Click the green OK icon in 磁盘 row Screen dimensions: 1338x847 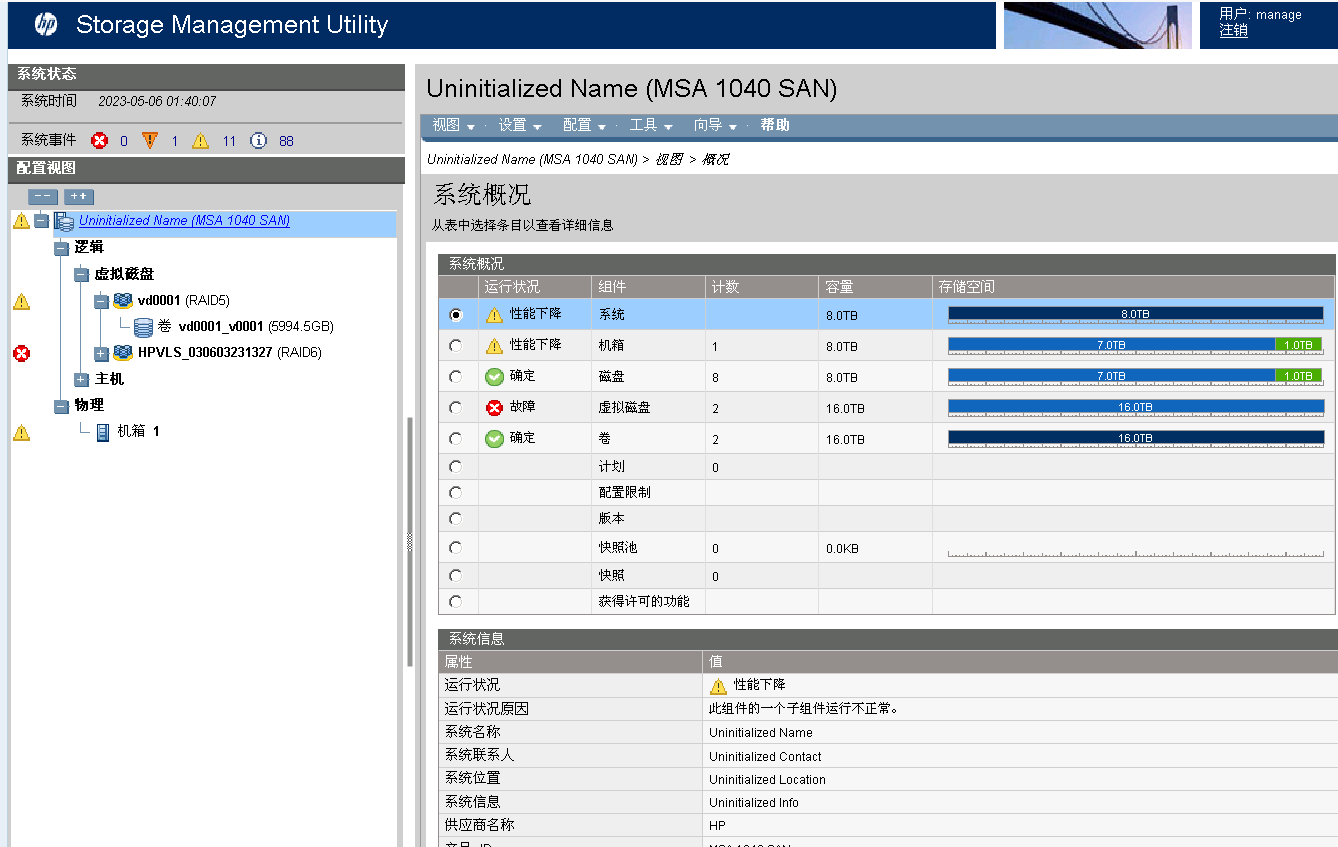pos(494,377)
